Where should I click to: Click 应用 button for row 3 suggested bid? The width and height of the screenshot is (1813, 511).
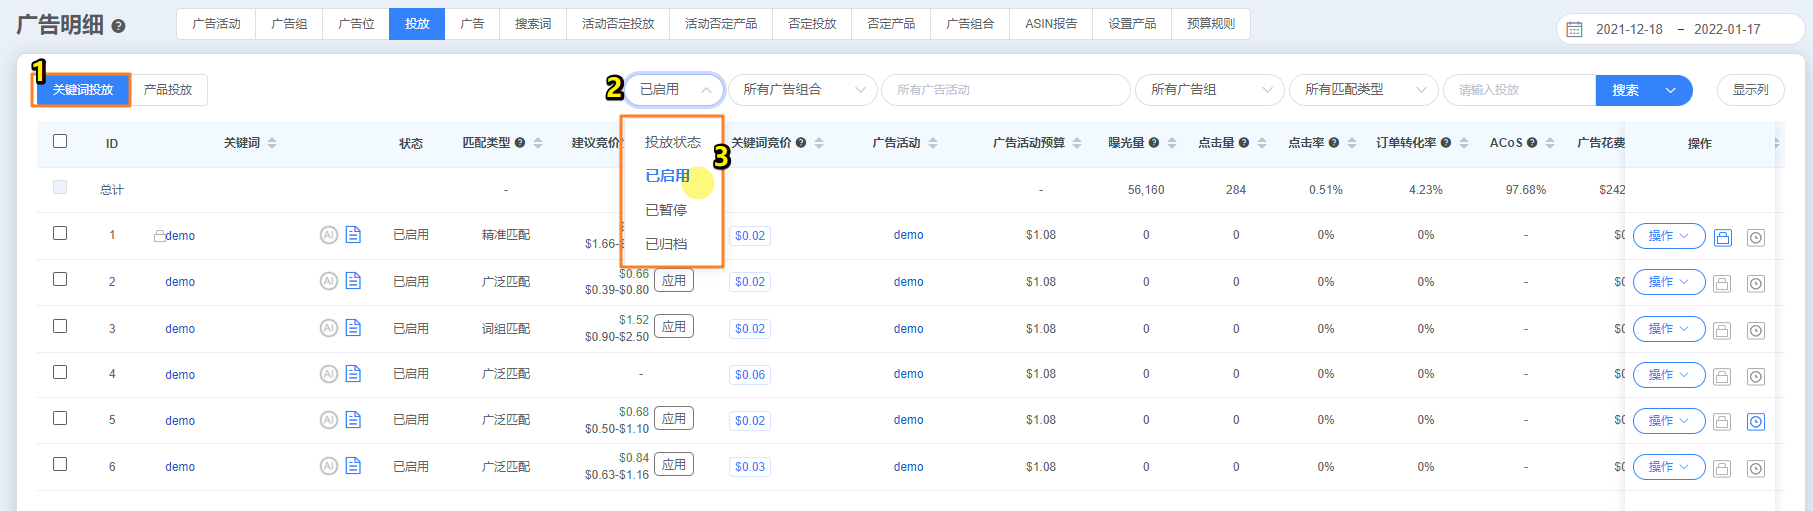point(674,327)
